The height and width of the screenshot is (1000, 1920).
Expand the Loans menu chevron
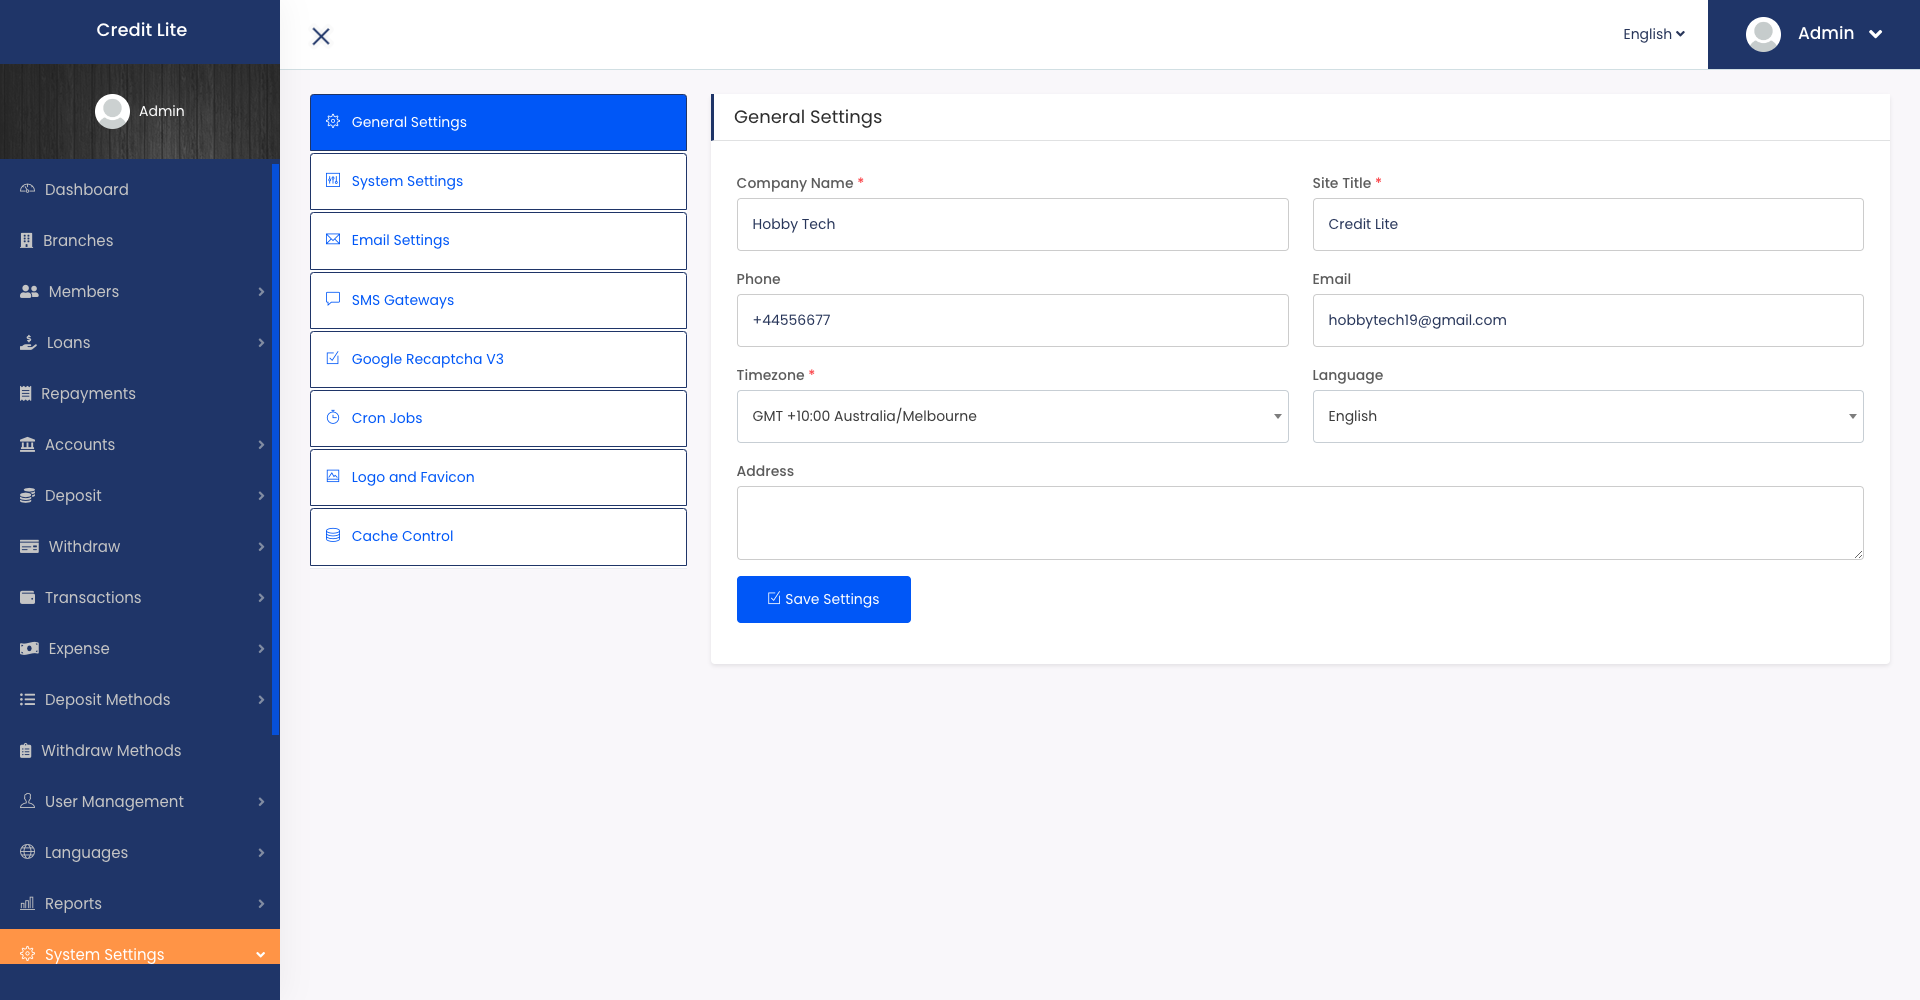click(261, 342)
